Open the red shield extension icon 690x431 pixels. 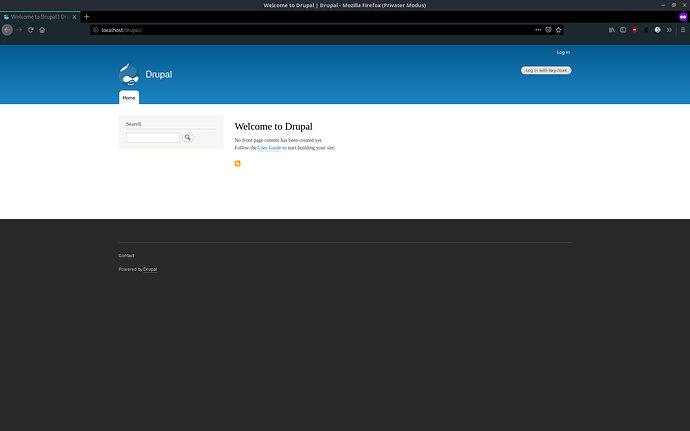click(635, 30)
